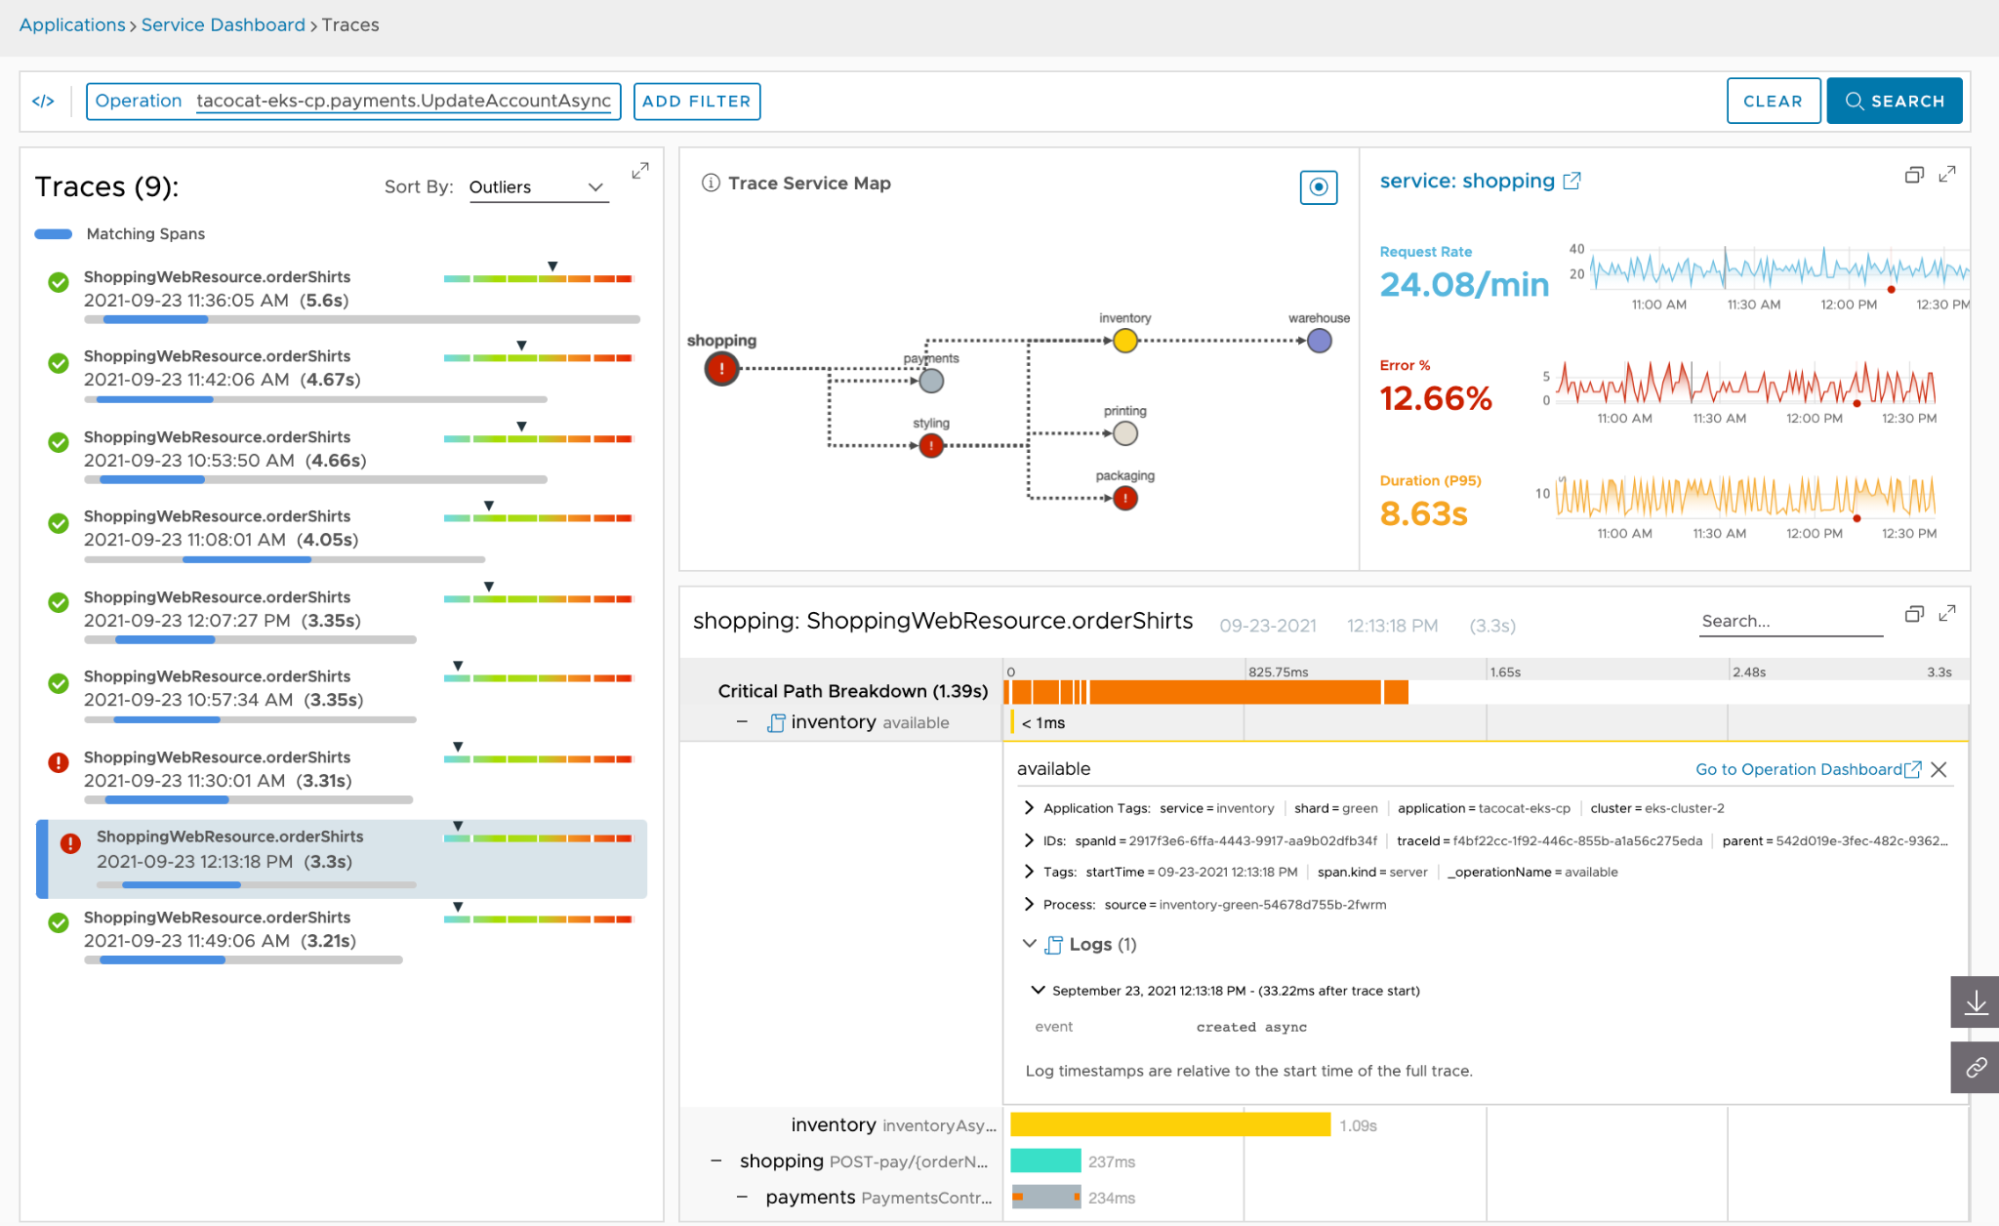Screen dimensions: 1999x1226
Task: Click ADD FILTER button in search bar
Action: point(694,100)
